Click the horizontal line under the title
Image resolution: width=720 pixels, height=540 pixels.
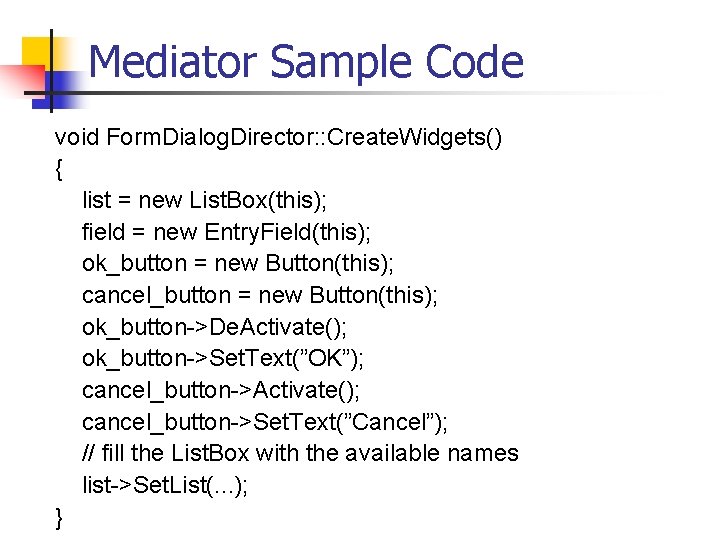(x=400, y=95)
